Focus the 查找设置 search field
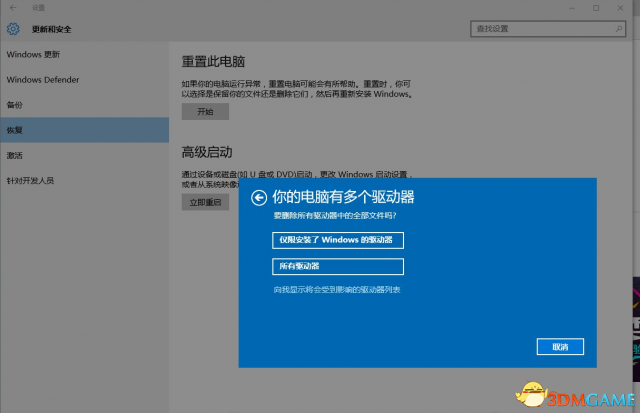This screenshot has width=640, height=413. 548,29
